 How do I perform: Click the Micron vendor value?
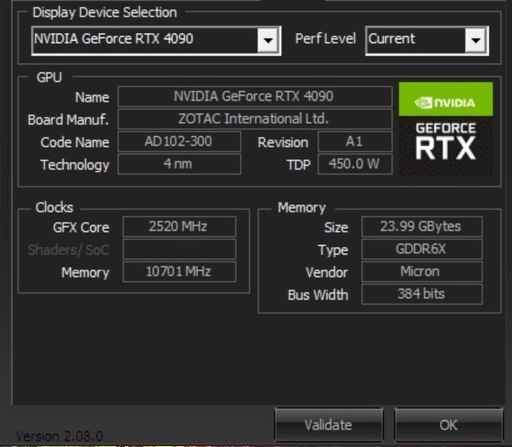point(422,272)
